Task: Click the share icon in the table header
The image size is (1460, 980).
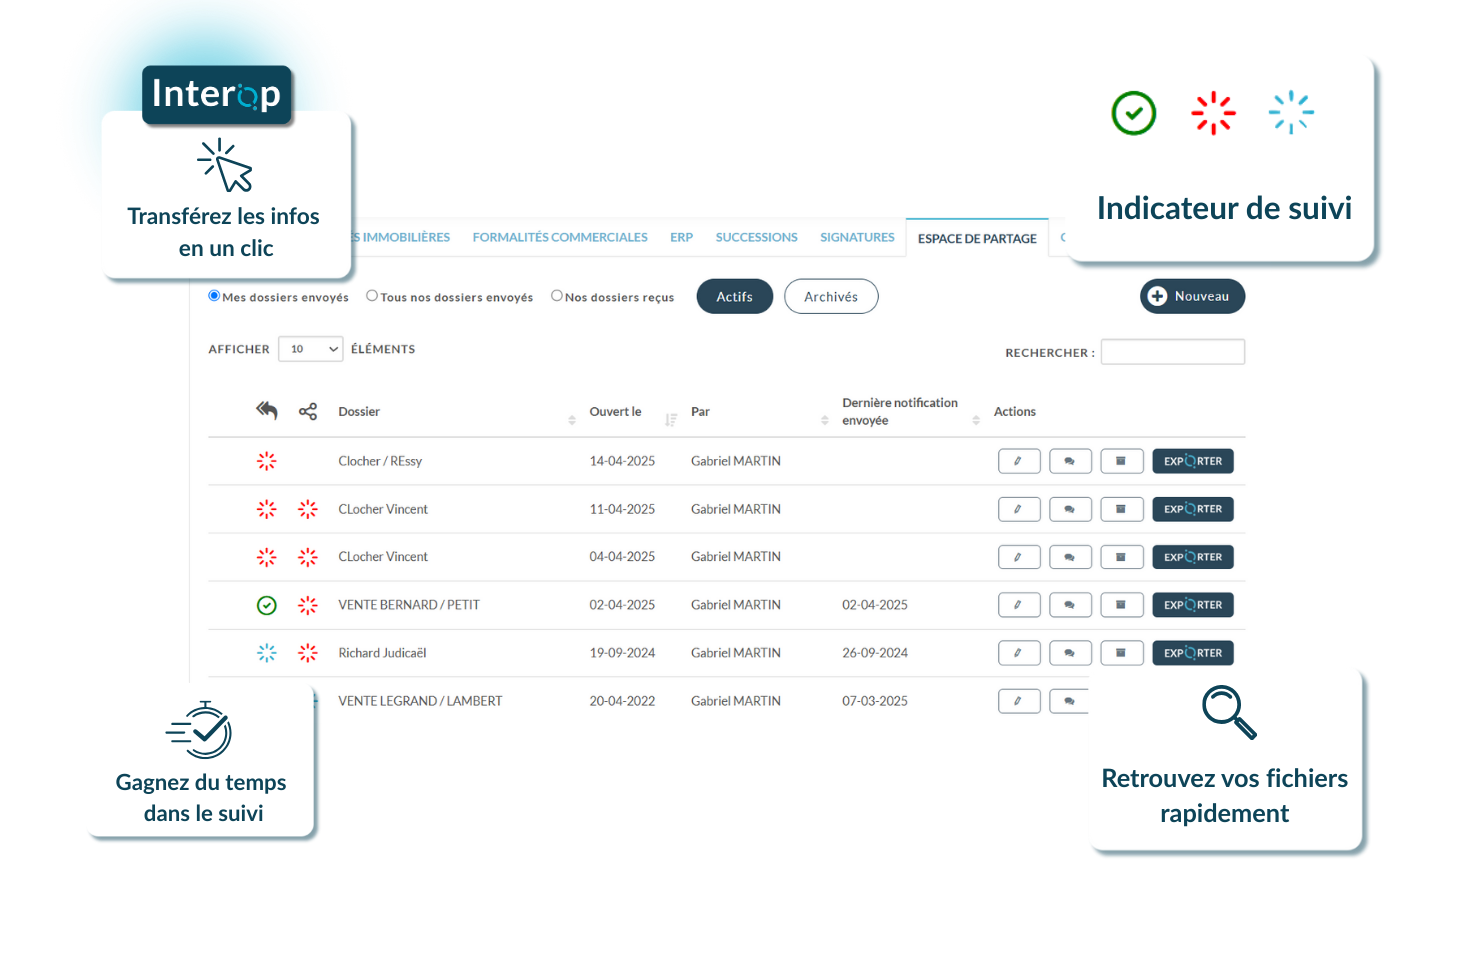Action: [307, 411]
